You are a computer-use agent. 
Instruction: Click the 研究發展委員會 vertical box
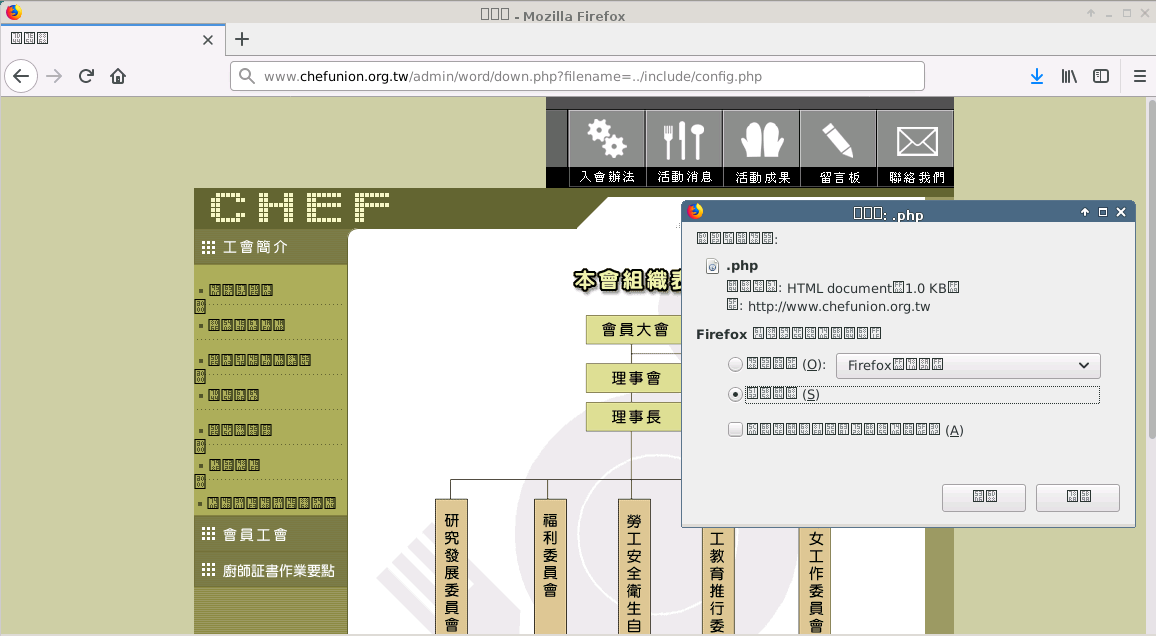pos(451,567)
